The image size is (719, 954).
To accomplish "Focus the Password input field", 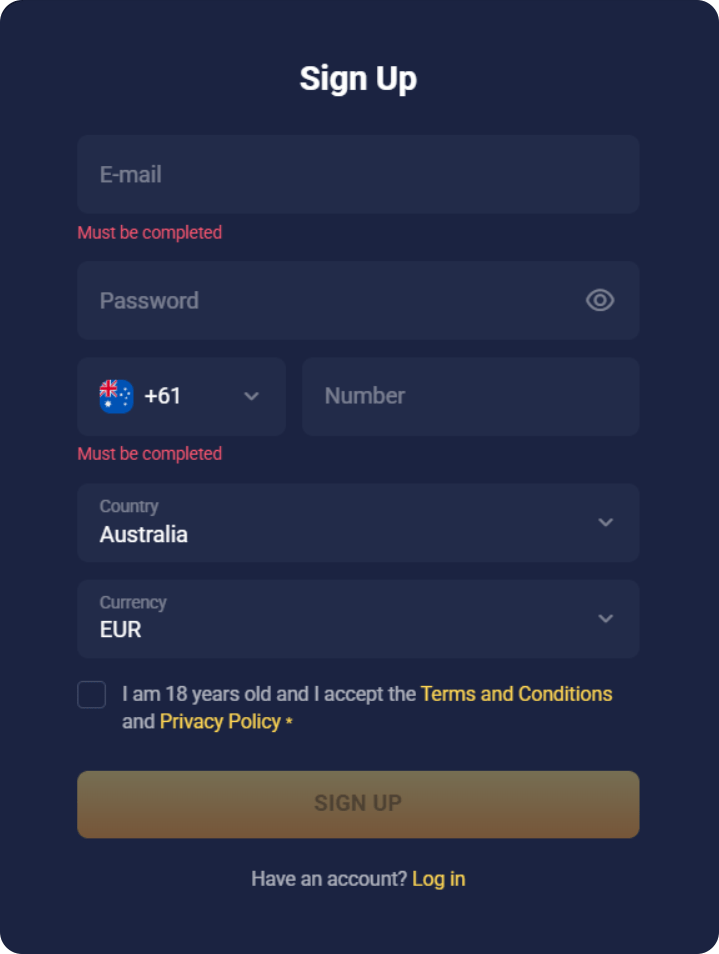I will (x=330, y=300).
